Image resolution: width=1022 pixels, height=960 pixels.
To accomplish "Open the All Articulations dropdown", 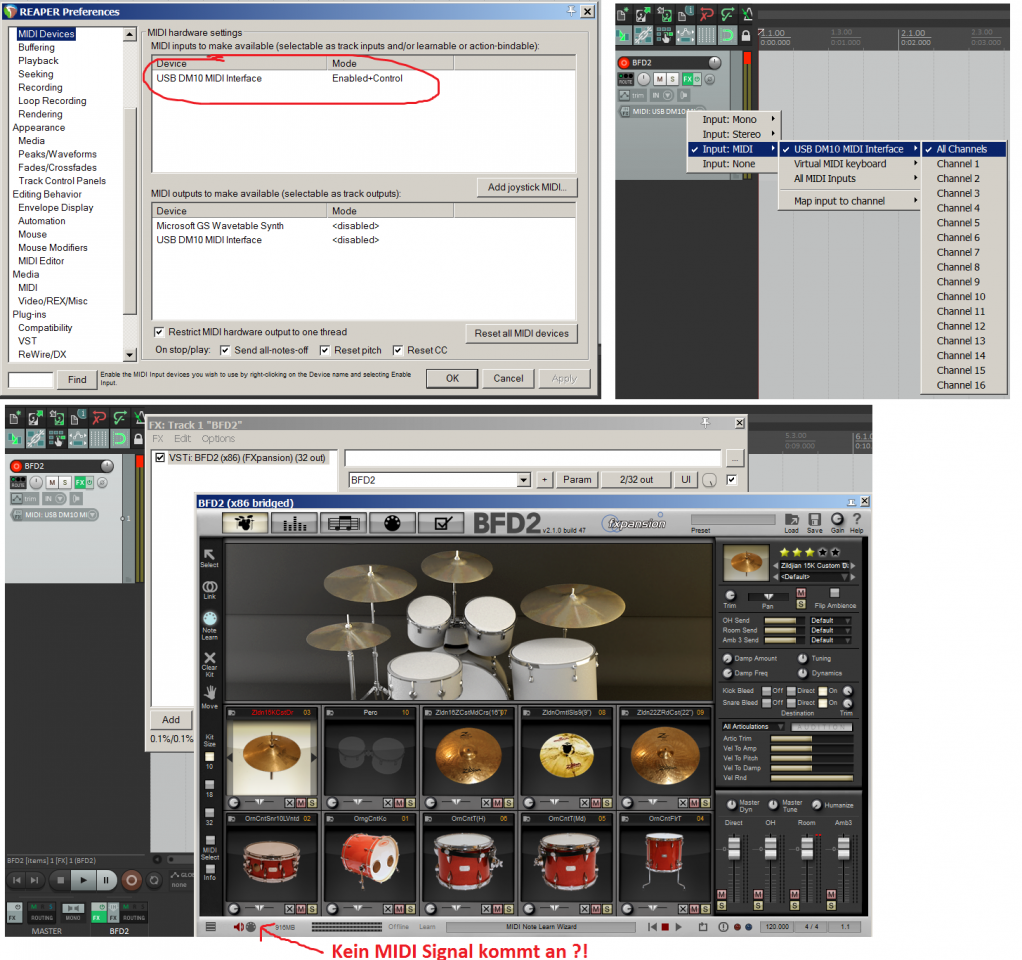I will 753,726.
